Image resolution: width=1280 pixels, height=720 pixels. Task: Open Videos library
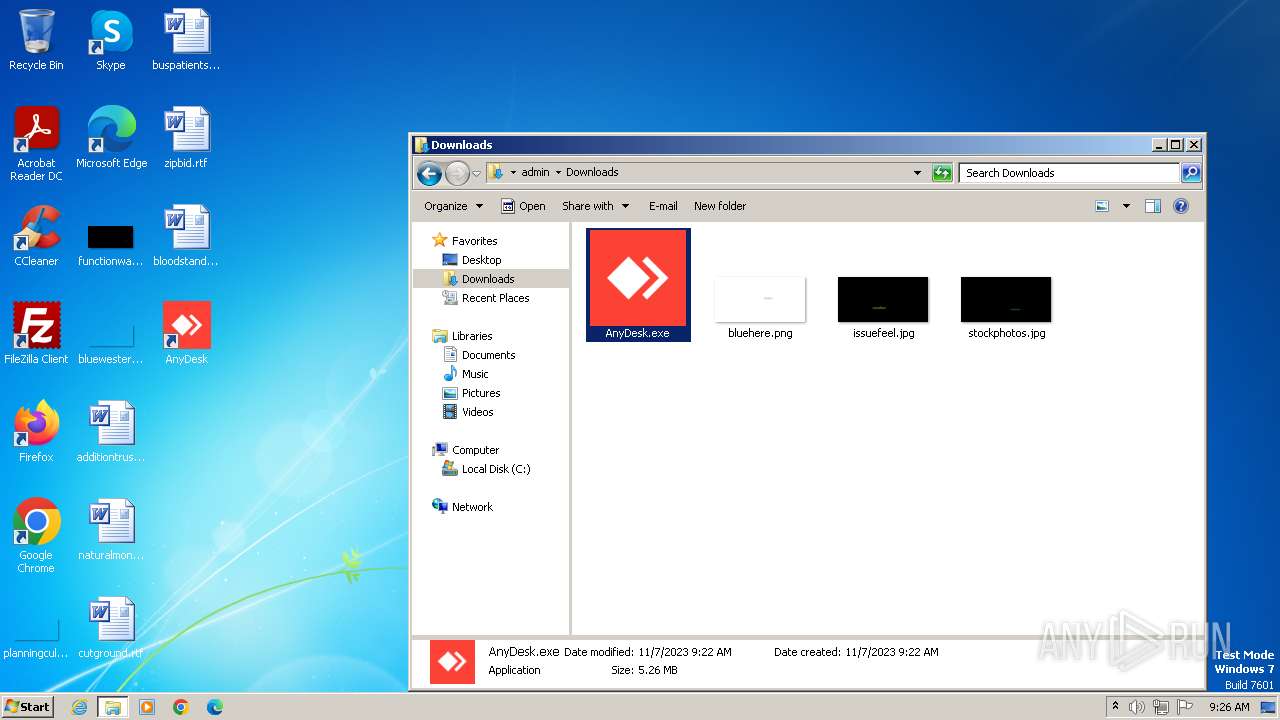[x=468, y=412]
